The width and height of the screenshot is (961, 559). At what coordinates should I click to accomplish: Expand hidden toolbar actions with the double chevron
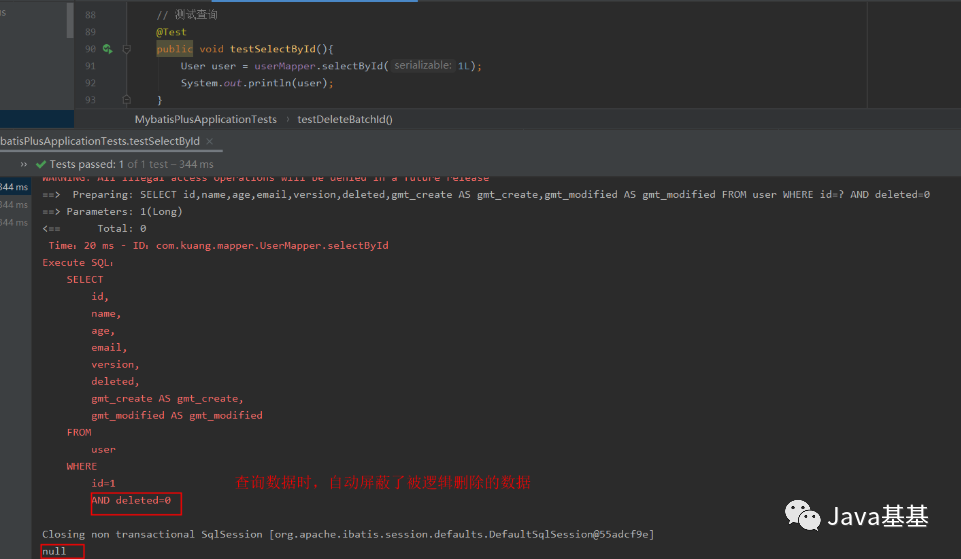(x=23, y=164)
